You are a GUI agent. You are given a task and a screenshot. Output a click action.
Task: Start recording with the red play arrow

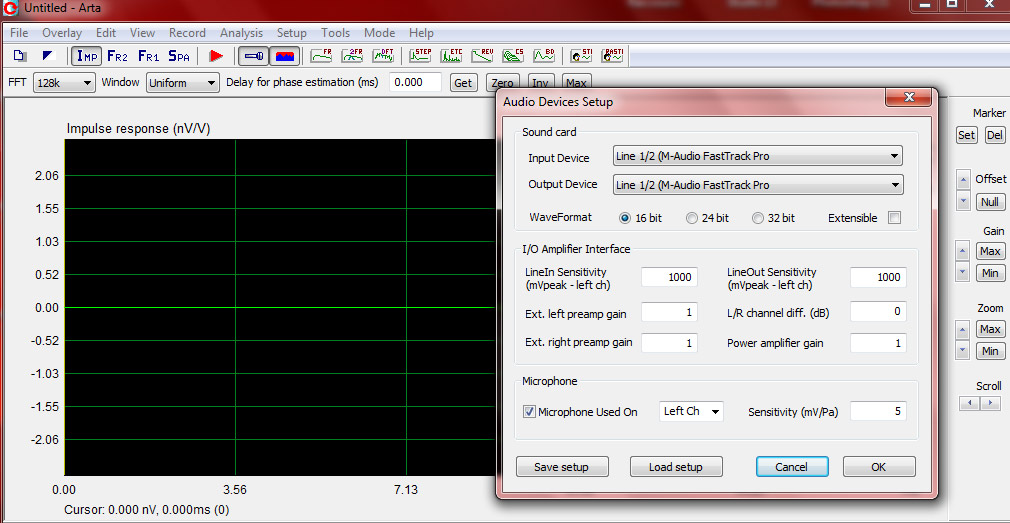(216, 56)
